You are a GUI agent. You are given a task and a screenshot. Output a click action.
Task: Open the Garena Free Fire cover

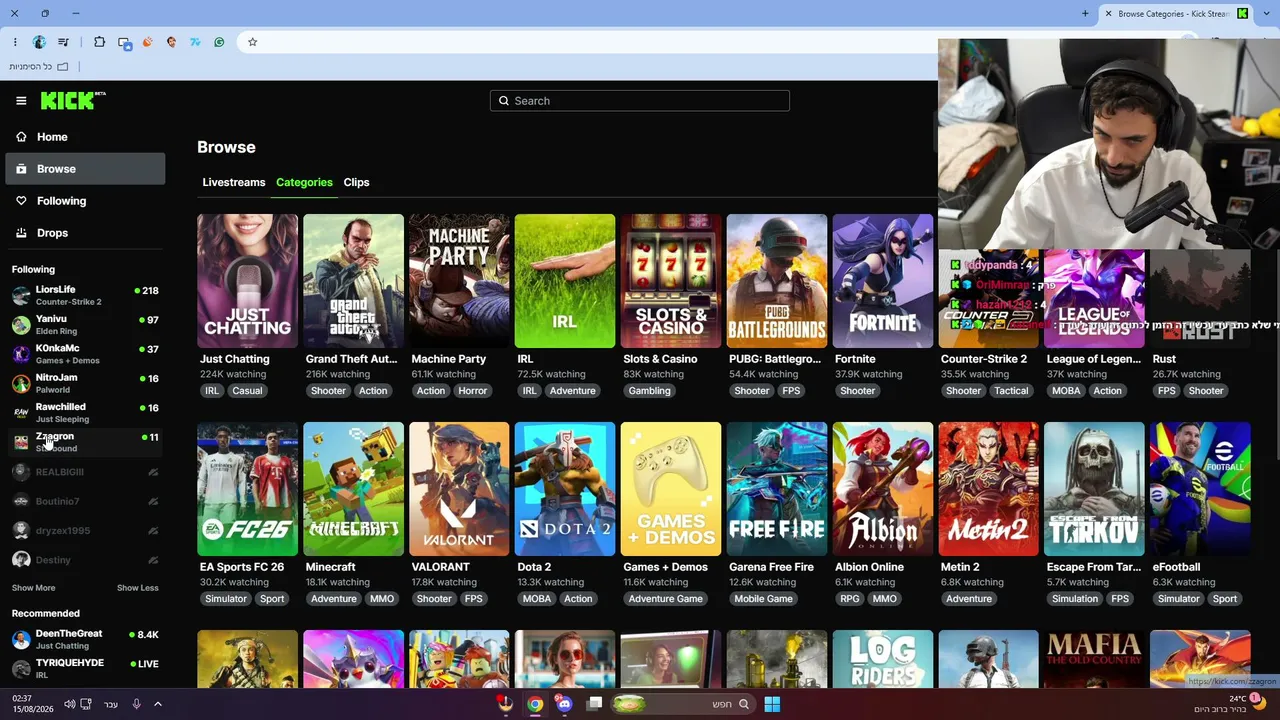click(777, 489)
